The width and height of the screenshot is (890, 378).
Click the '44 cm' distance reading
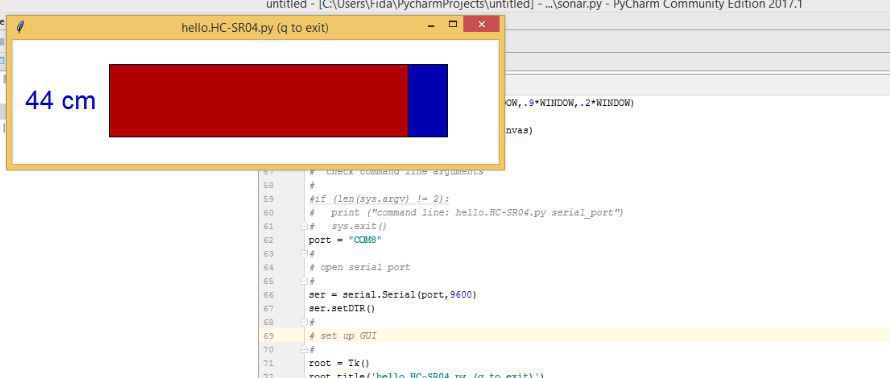click(60, 101)
